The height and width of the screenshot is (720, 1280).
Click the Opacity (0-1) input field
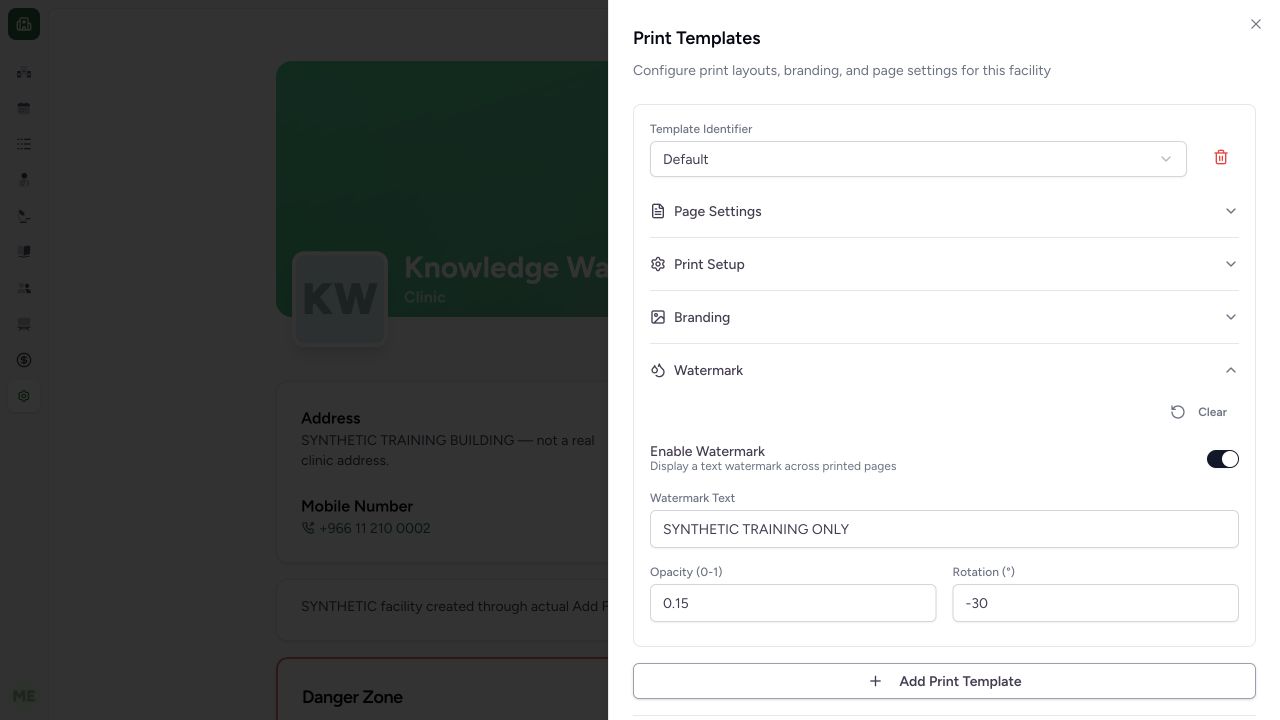coord(793,603)
